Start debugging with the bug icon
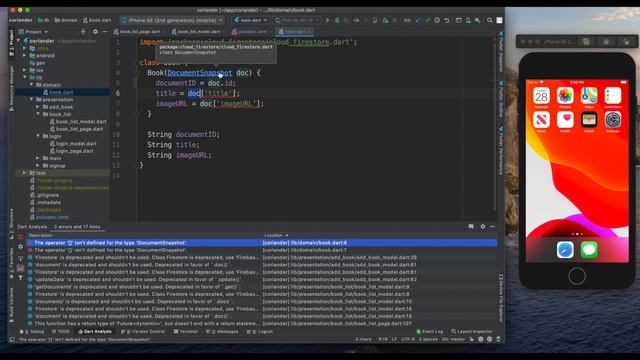The width and height of the screenshot is (640, 360). coord(337,20)
